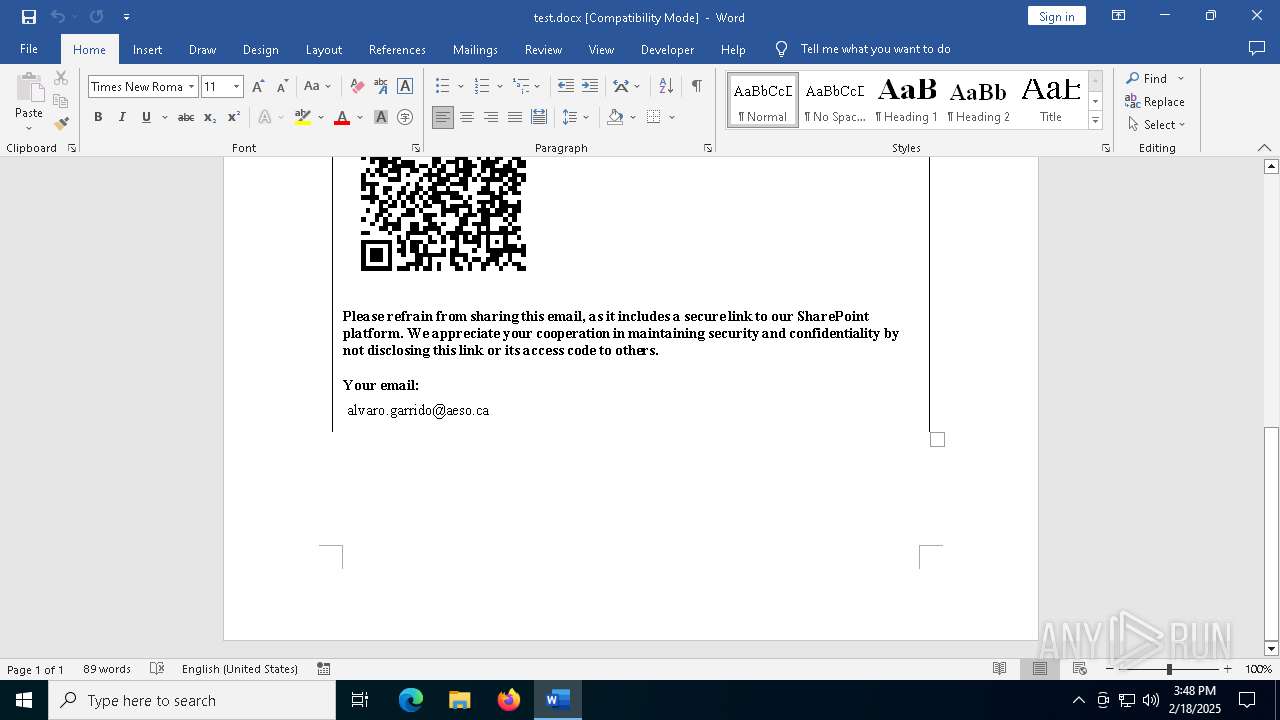Screen dimensions: 1280x720
Task: Switch to the Review tab
Action: tap(543, 49)
